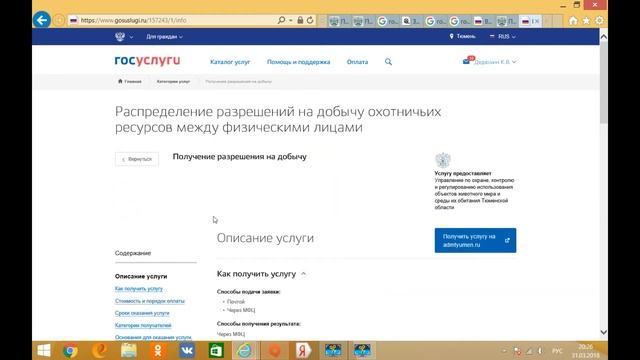Open the Yandex taskbar icon
Image resolution: width=640 pixels, height=360 pixels.
(x=304, y=351)
